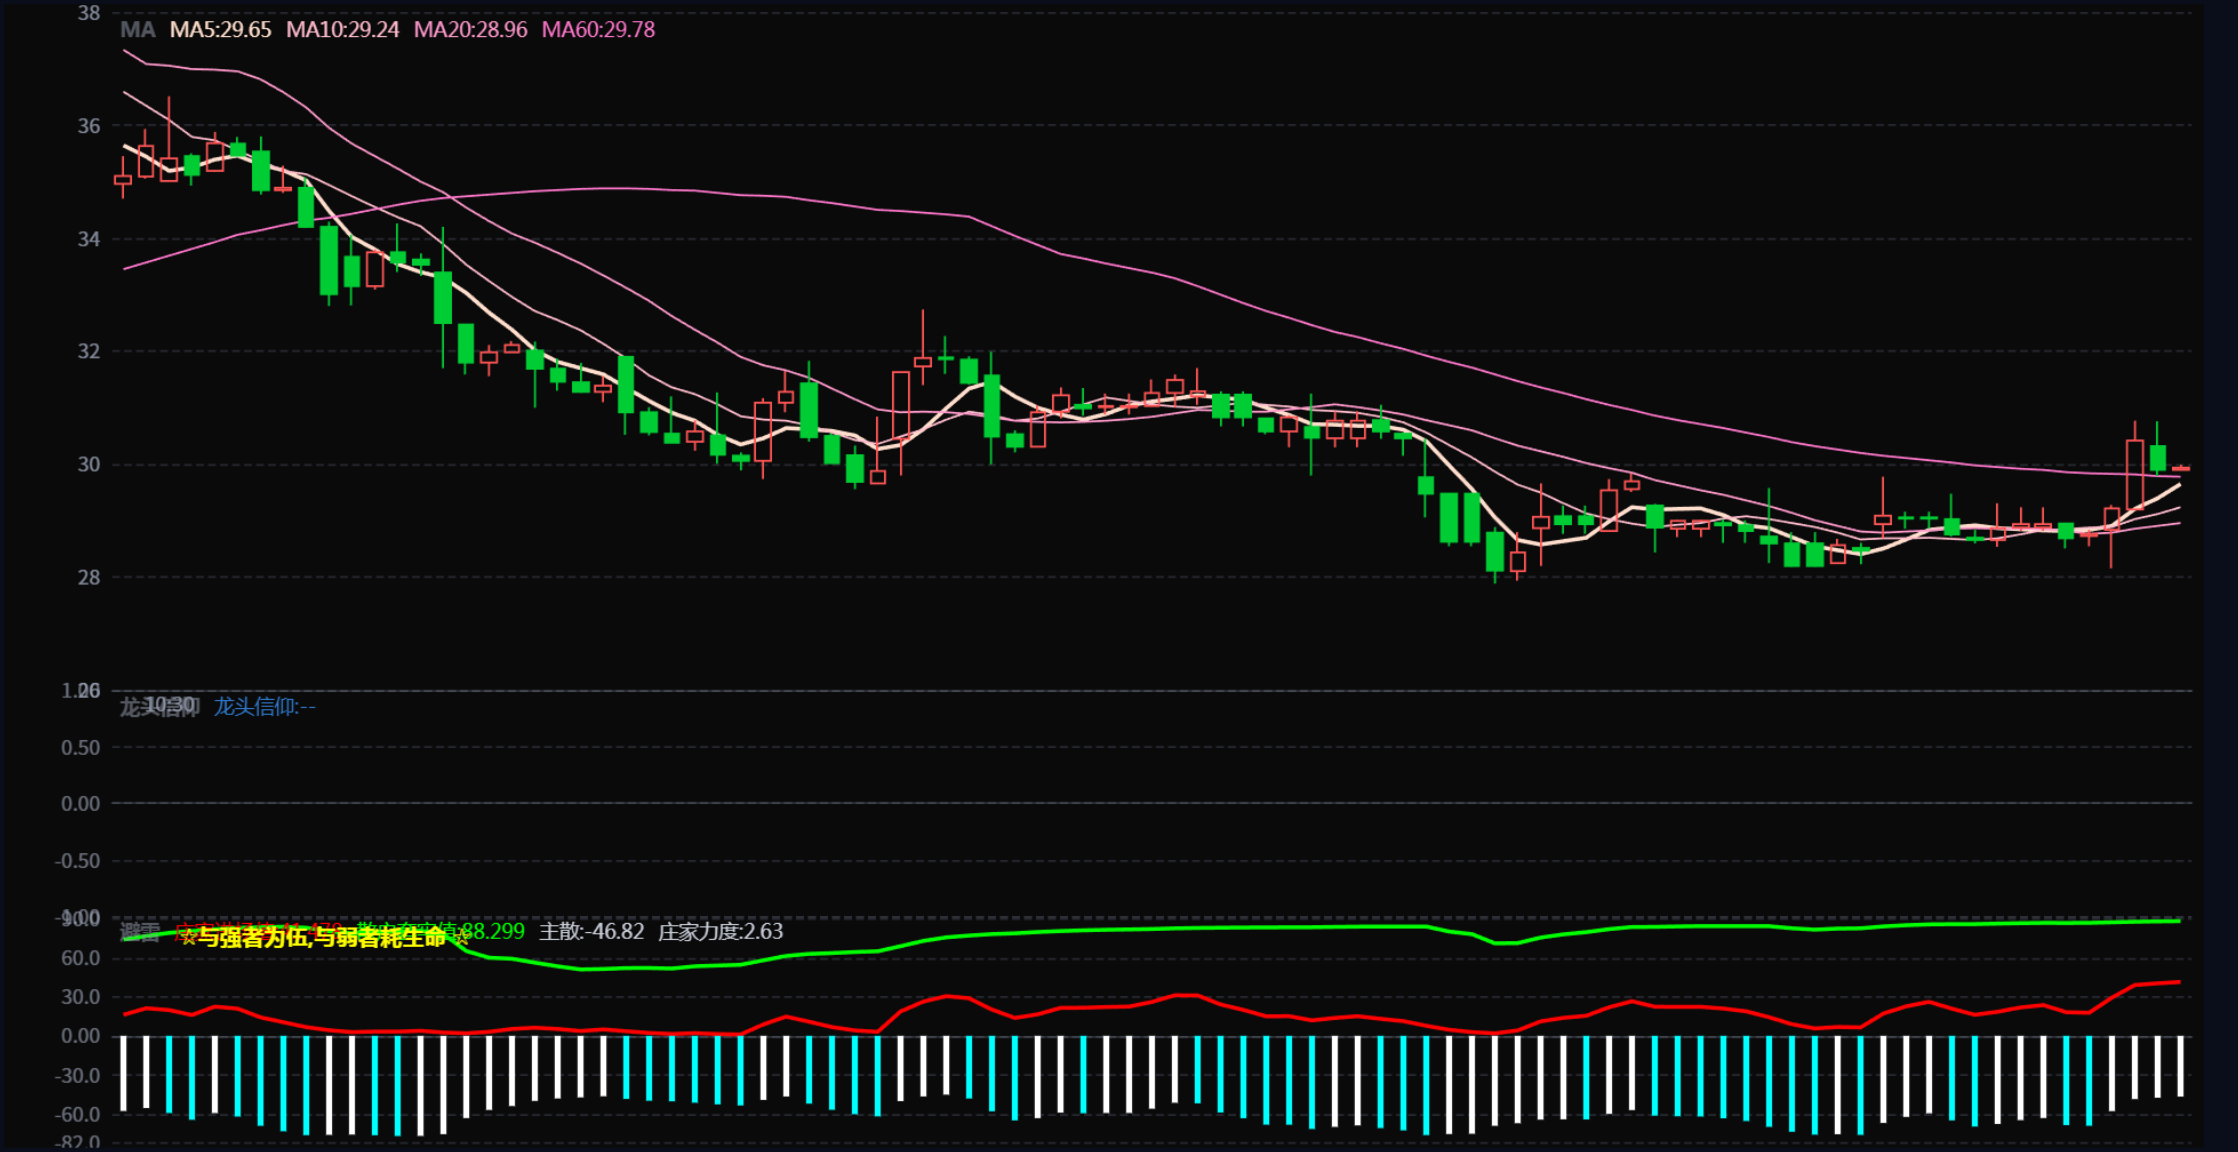Select the MA5:29.65 legend value
This screenshot has height=1152, width=2238.
click(220, 30)
